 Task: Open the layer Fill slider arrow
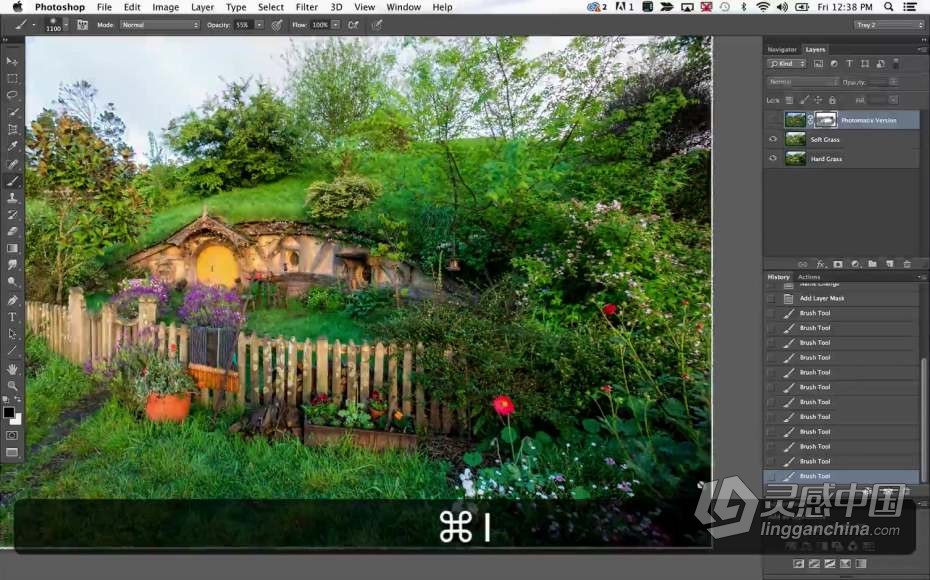point(893,100)
